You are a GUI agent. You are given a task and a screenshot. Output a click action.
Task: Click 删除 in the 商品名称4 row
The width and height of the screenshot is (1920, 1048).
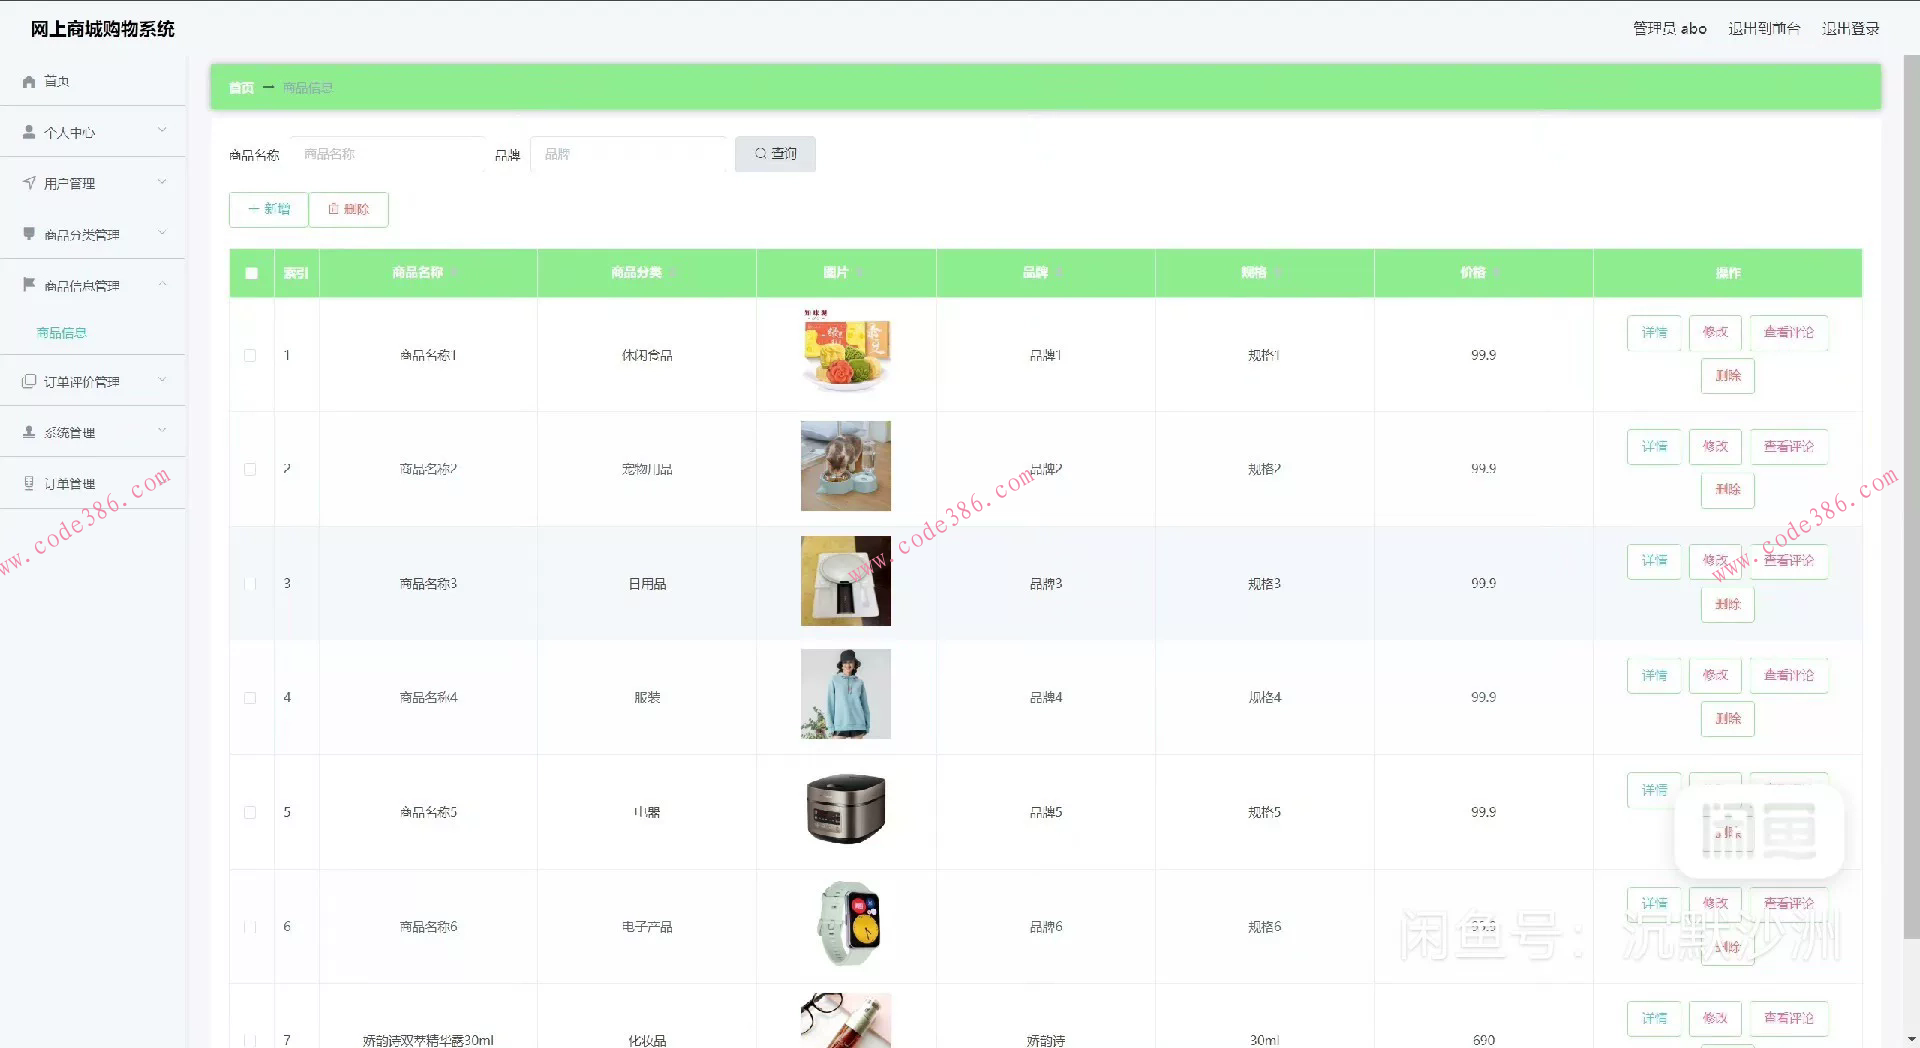1728,719
